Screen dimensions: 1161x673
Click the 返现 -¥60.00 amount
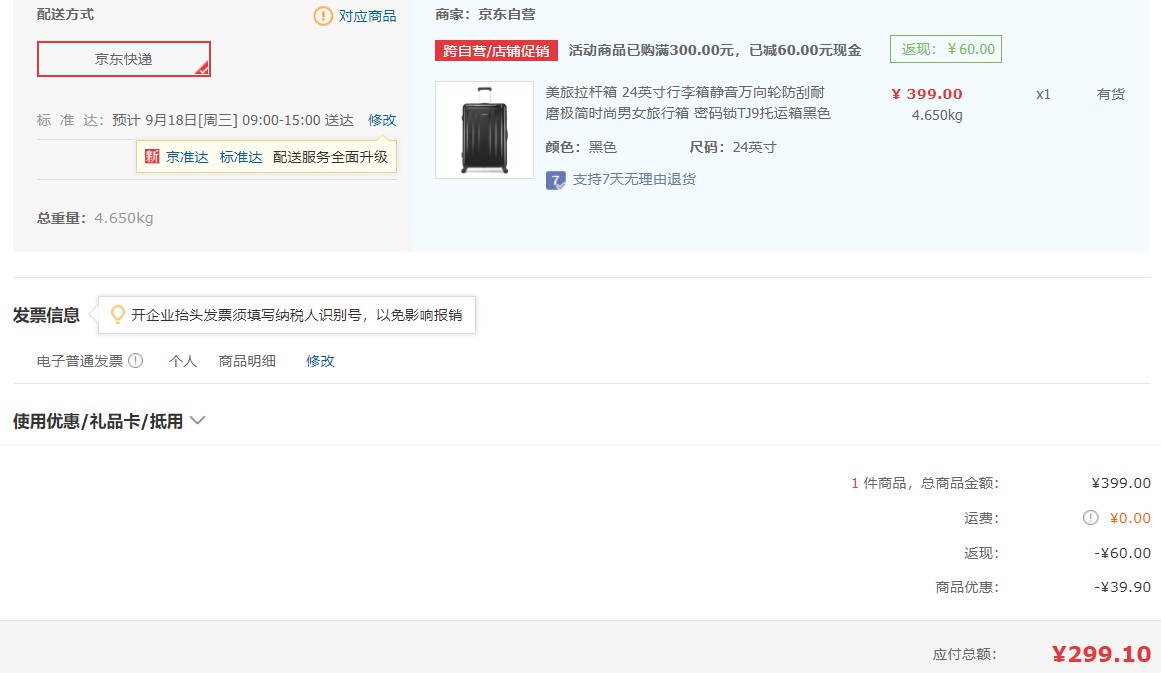(x=1122, y=553)
